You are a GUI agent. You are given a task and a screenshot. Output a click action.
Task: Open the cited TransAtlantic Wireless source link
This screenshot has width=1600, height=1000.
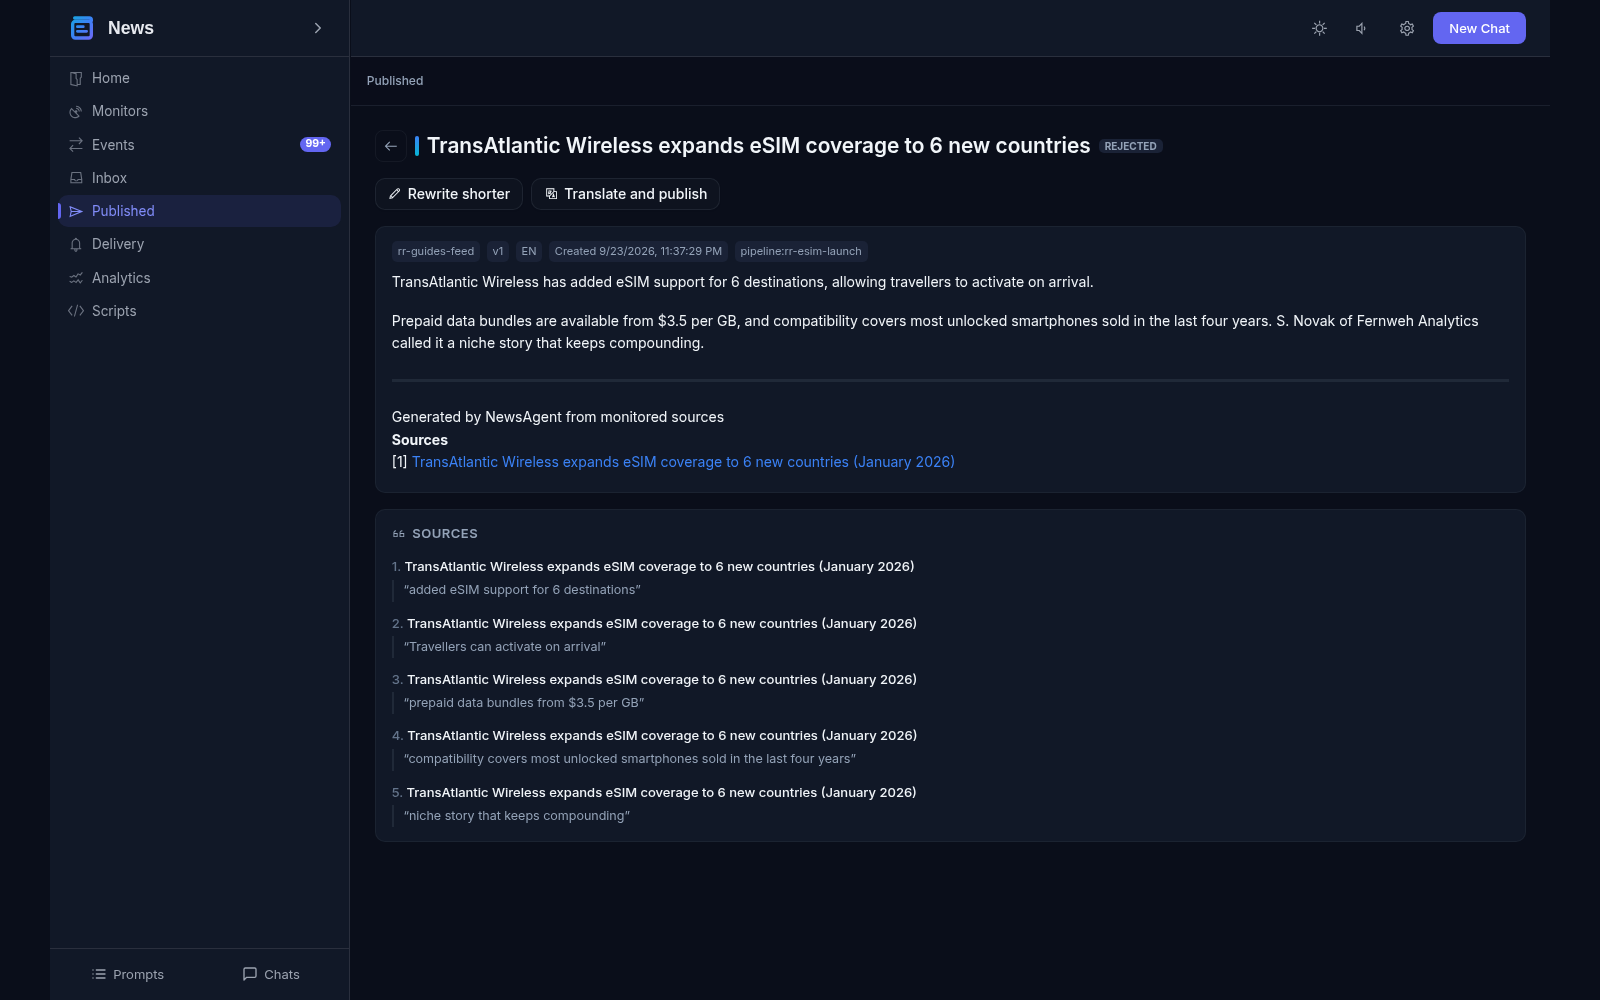coord(683,462)
